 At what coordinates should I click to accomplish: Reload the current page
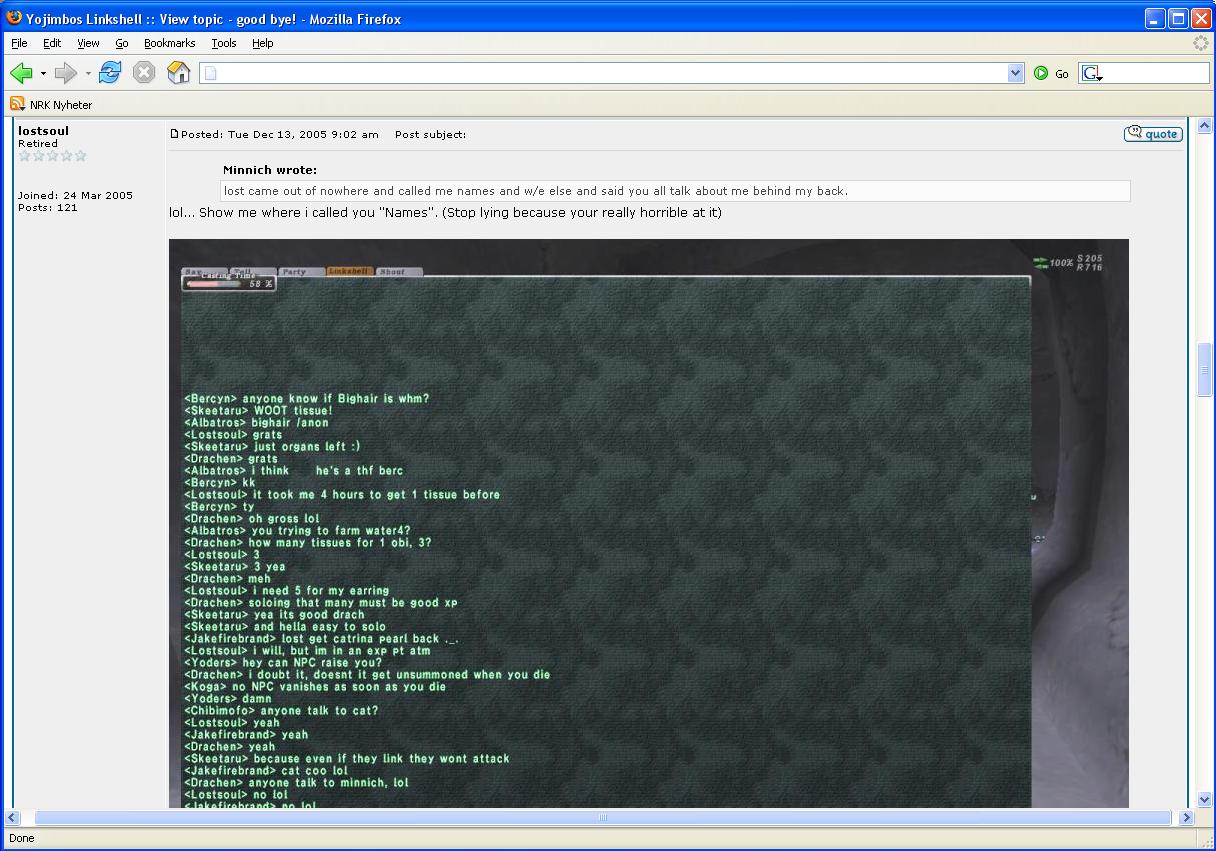coord(110,73)
